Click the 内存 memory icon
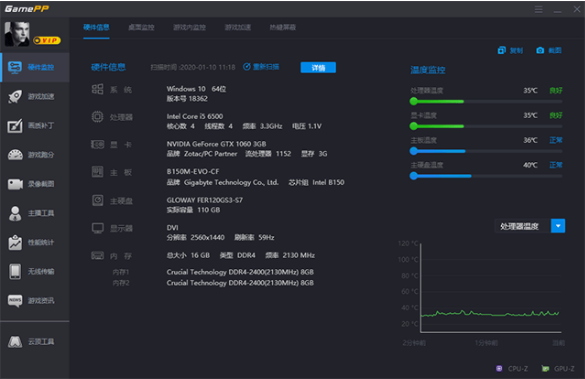The image size is (585, 379). [x=97, y=256]
